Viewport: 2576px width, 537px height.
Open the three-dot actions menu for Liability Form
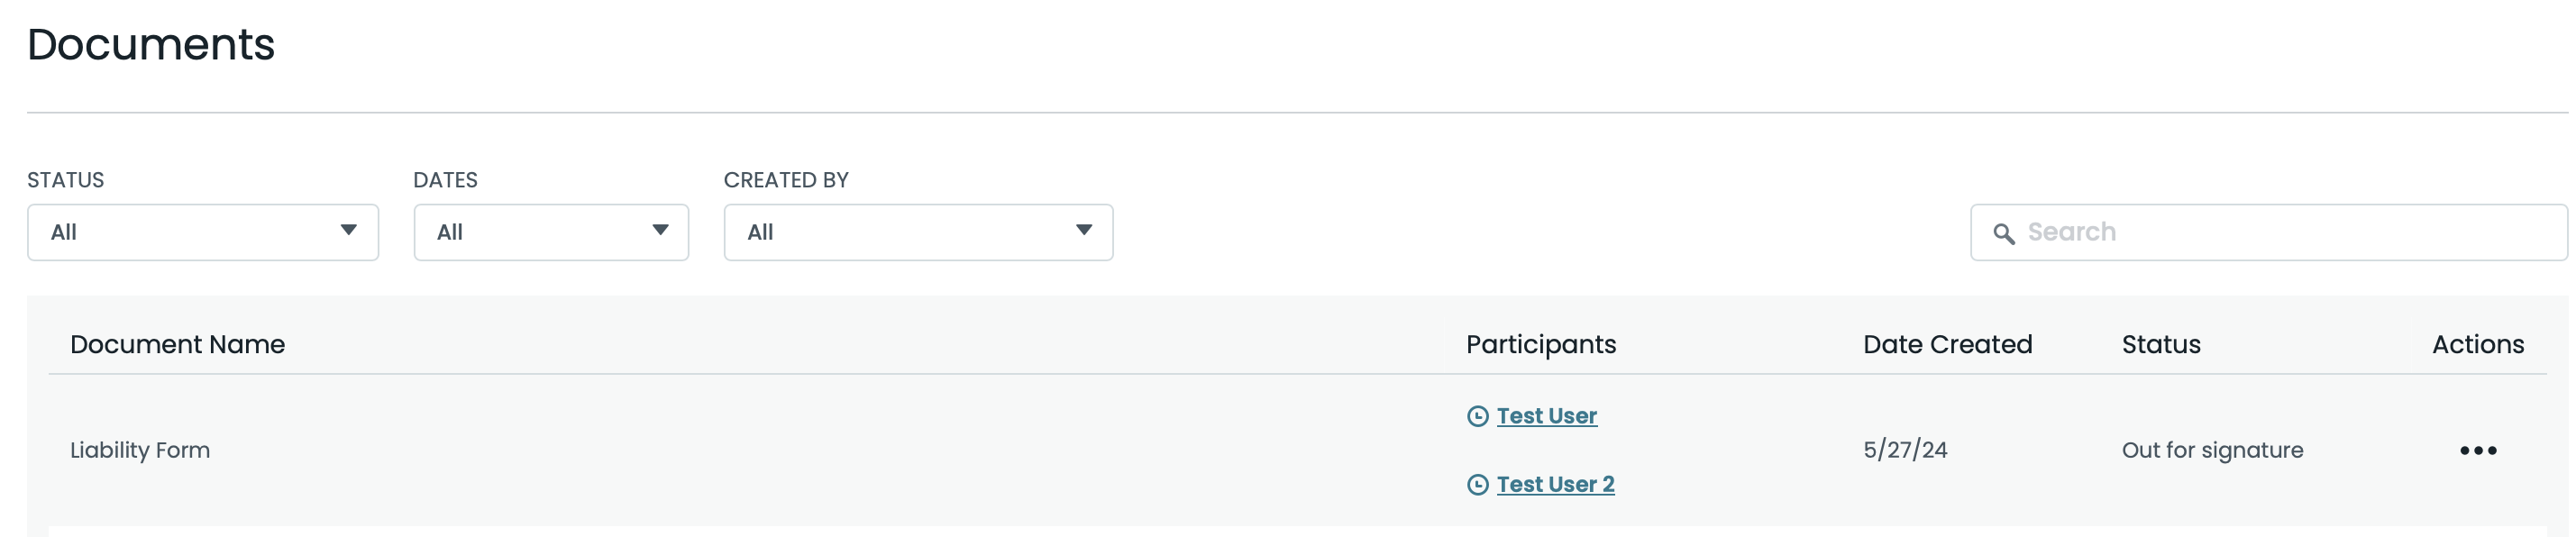[2477, 451]
